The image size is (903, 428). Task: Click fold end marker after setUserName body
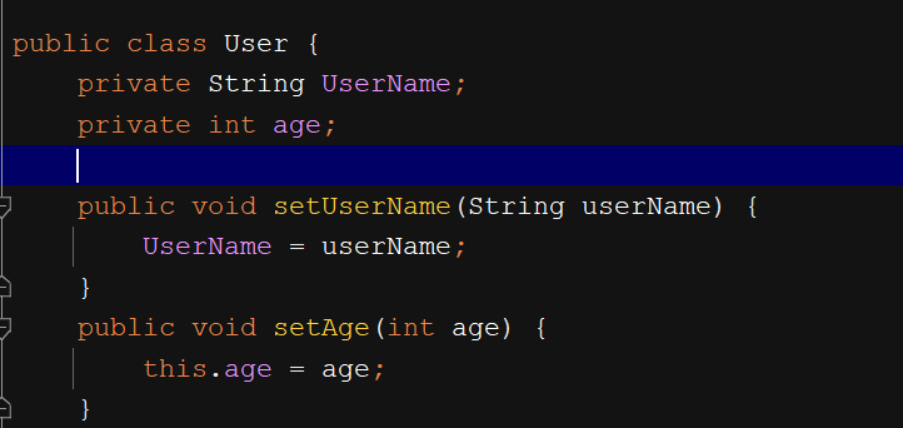(x=5, y=287)
